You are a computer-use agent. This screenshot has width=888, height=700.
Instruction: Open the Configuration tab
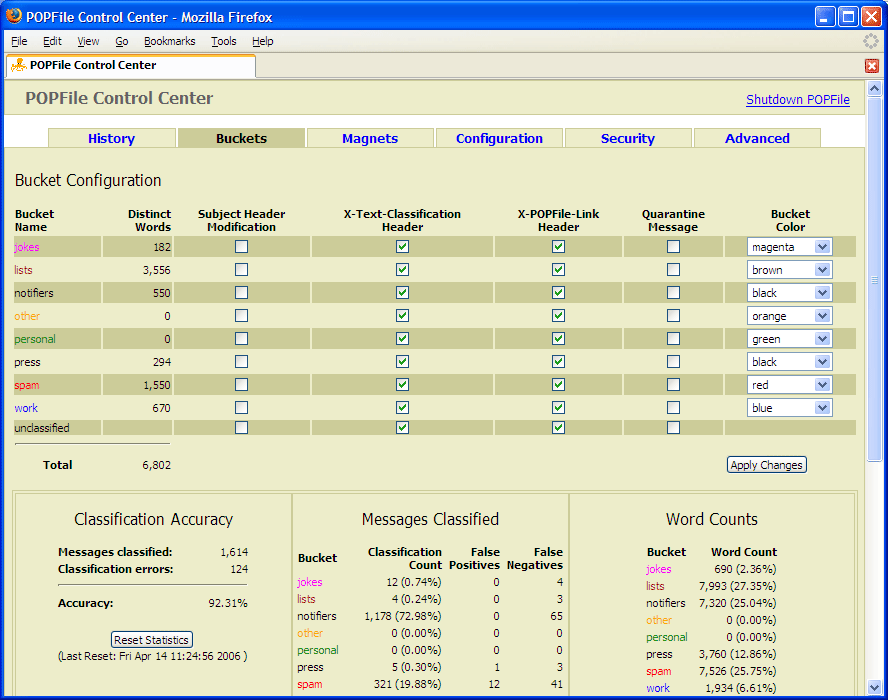point(499,138)
